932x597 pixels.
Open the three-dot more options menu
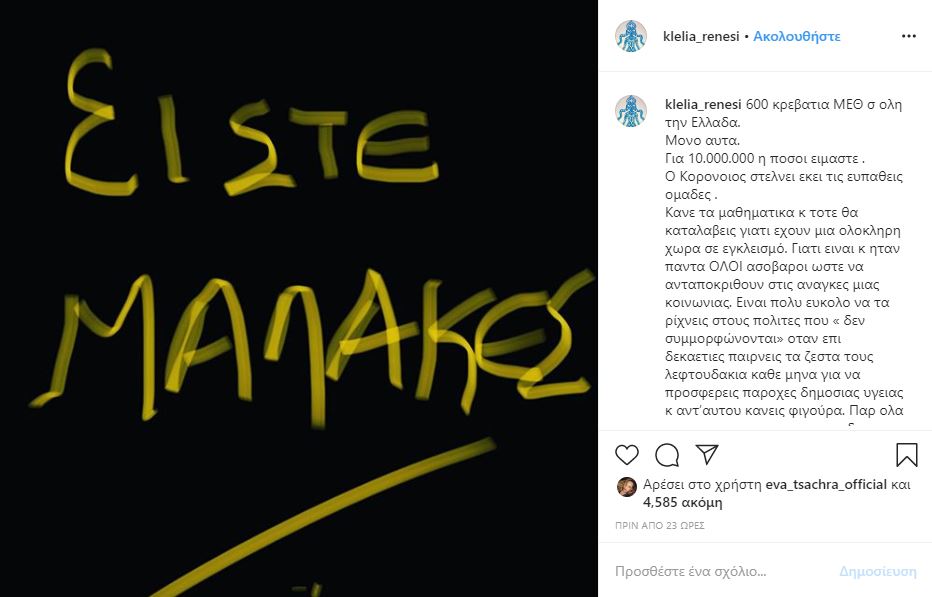click(909, 36)
